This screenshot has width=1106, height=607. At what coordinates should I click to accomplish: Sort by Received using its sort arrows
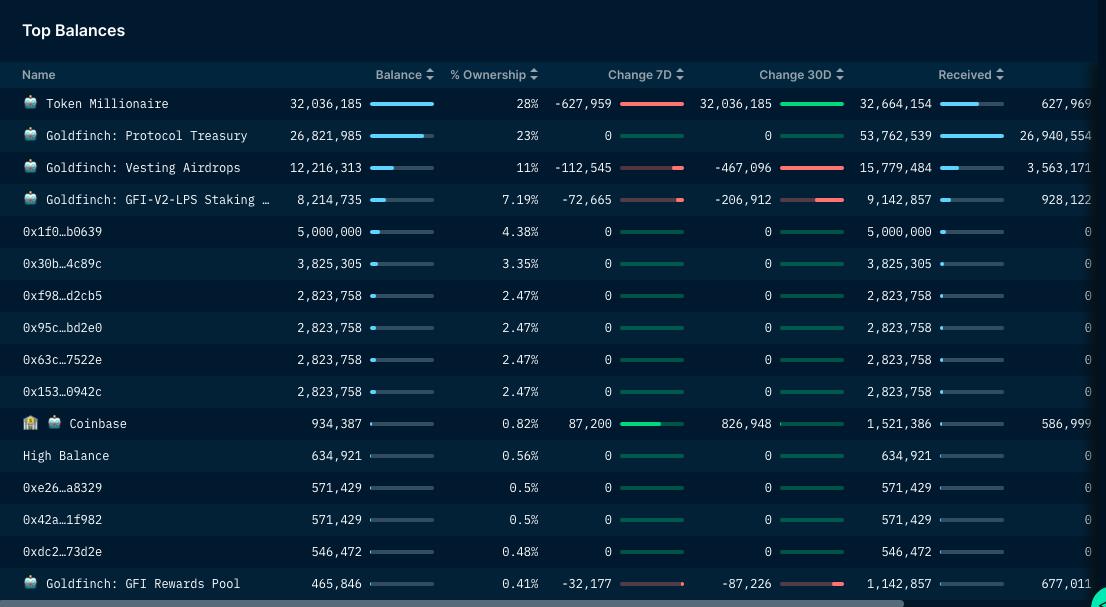(999, 75)
